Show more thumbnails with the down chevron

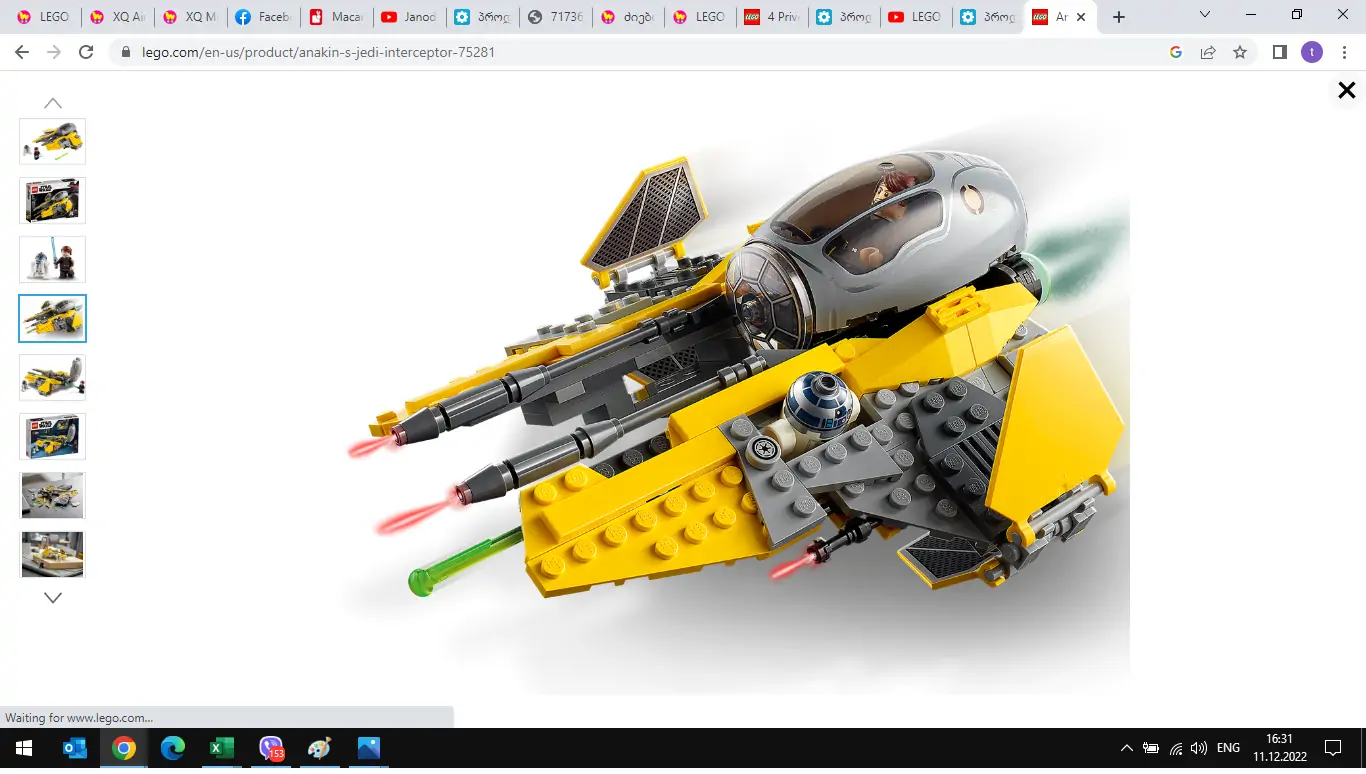[x=53, y=598]
